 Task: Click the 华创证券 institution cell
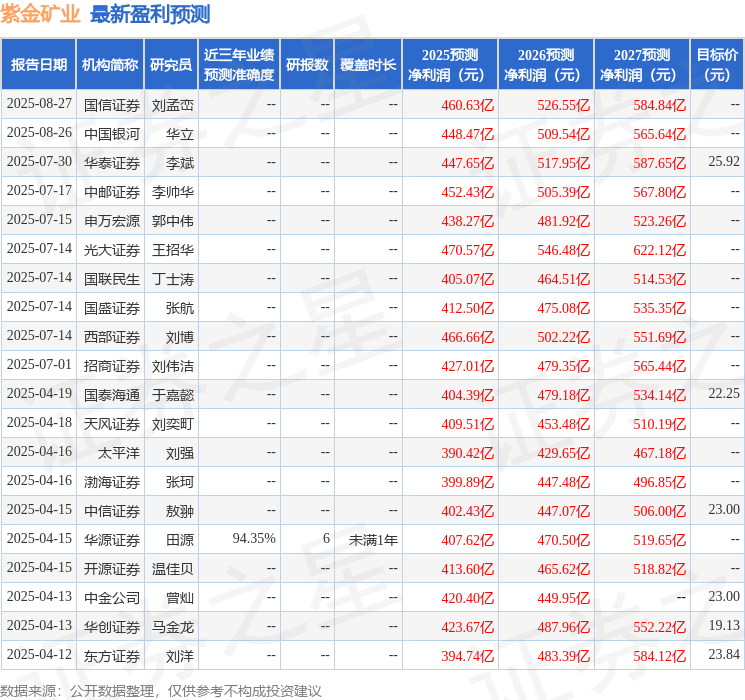point(112,627)
